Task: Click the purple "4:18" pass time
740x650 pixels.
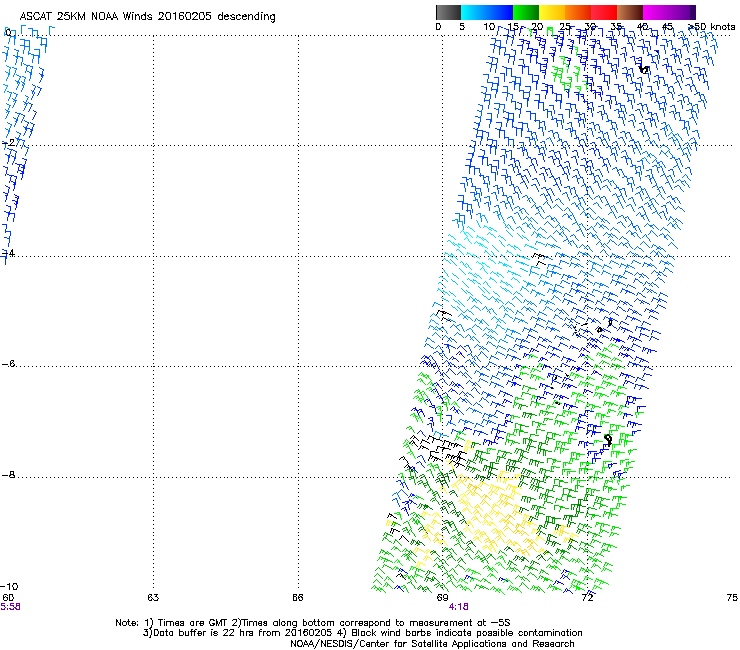Action: tap(458, 607)
